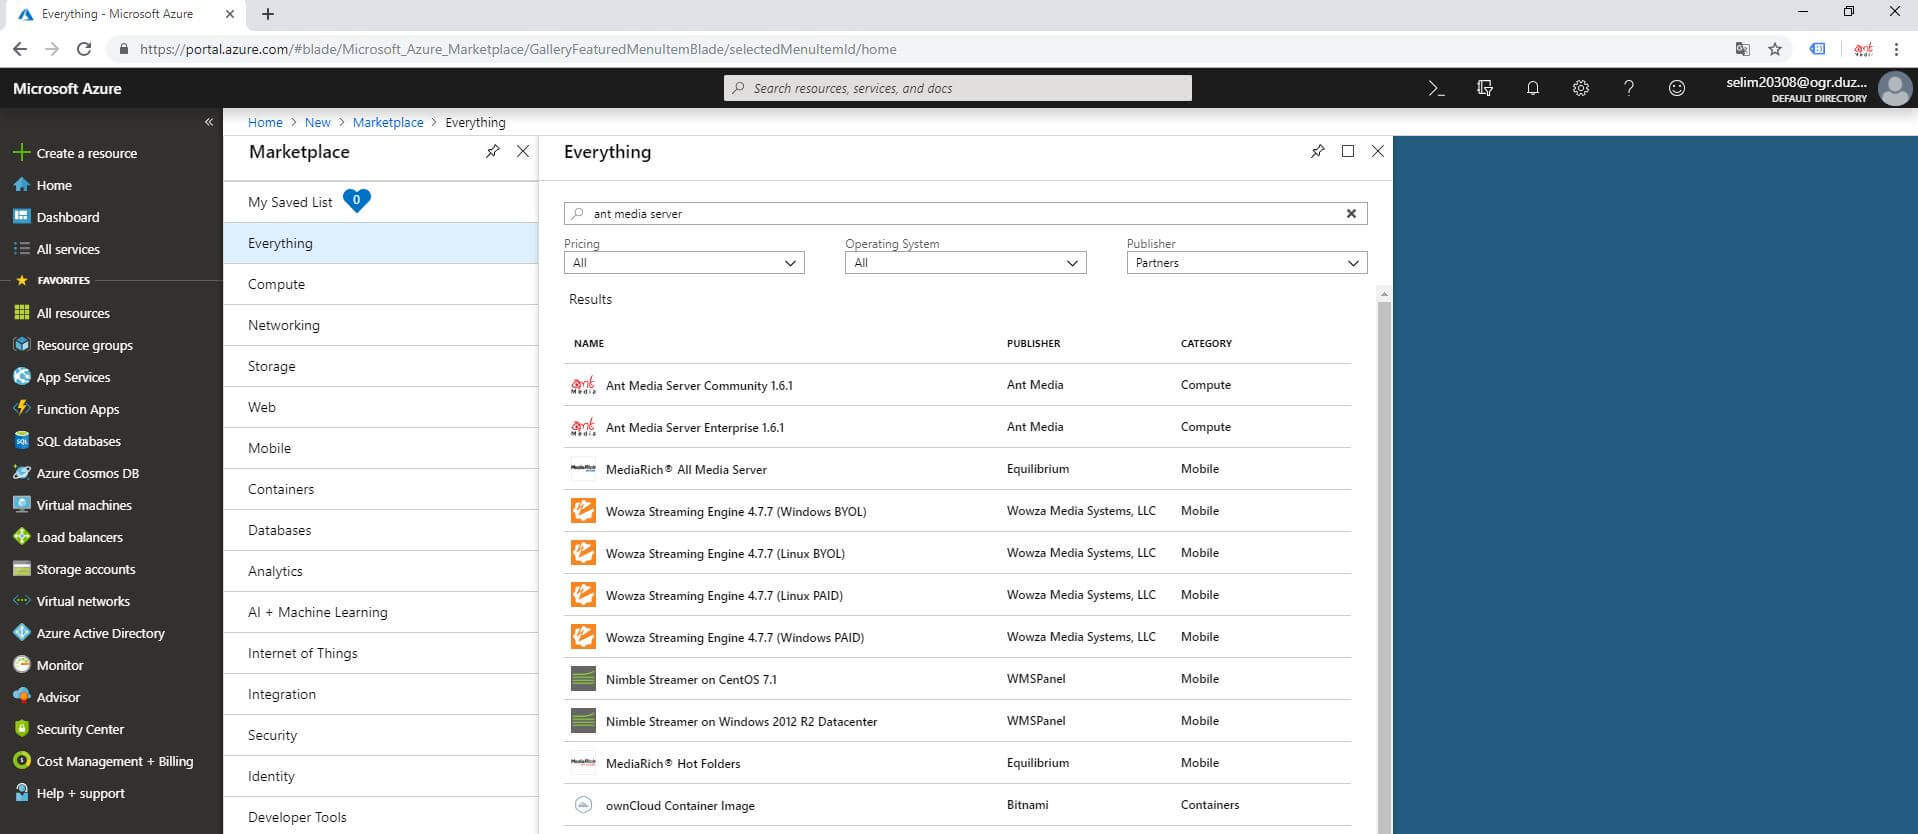Screen dimensions: 1918x834
Task: Select the Containers marketplace category
Action: click(x=380, y=489)
